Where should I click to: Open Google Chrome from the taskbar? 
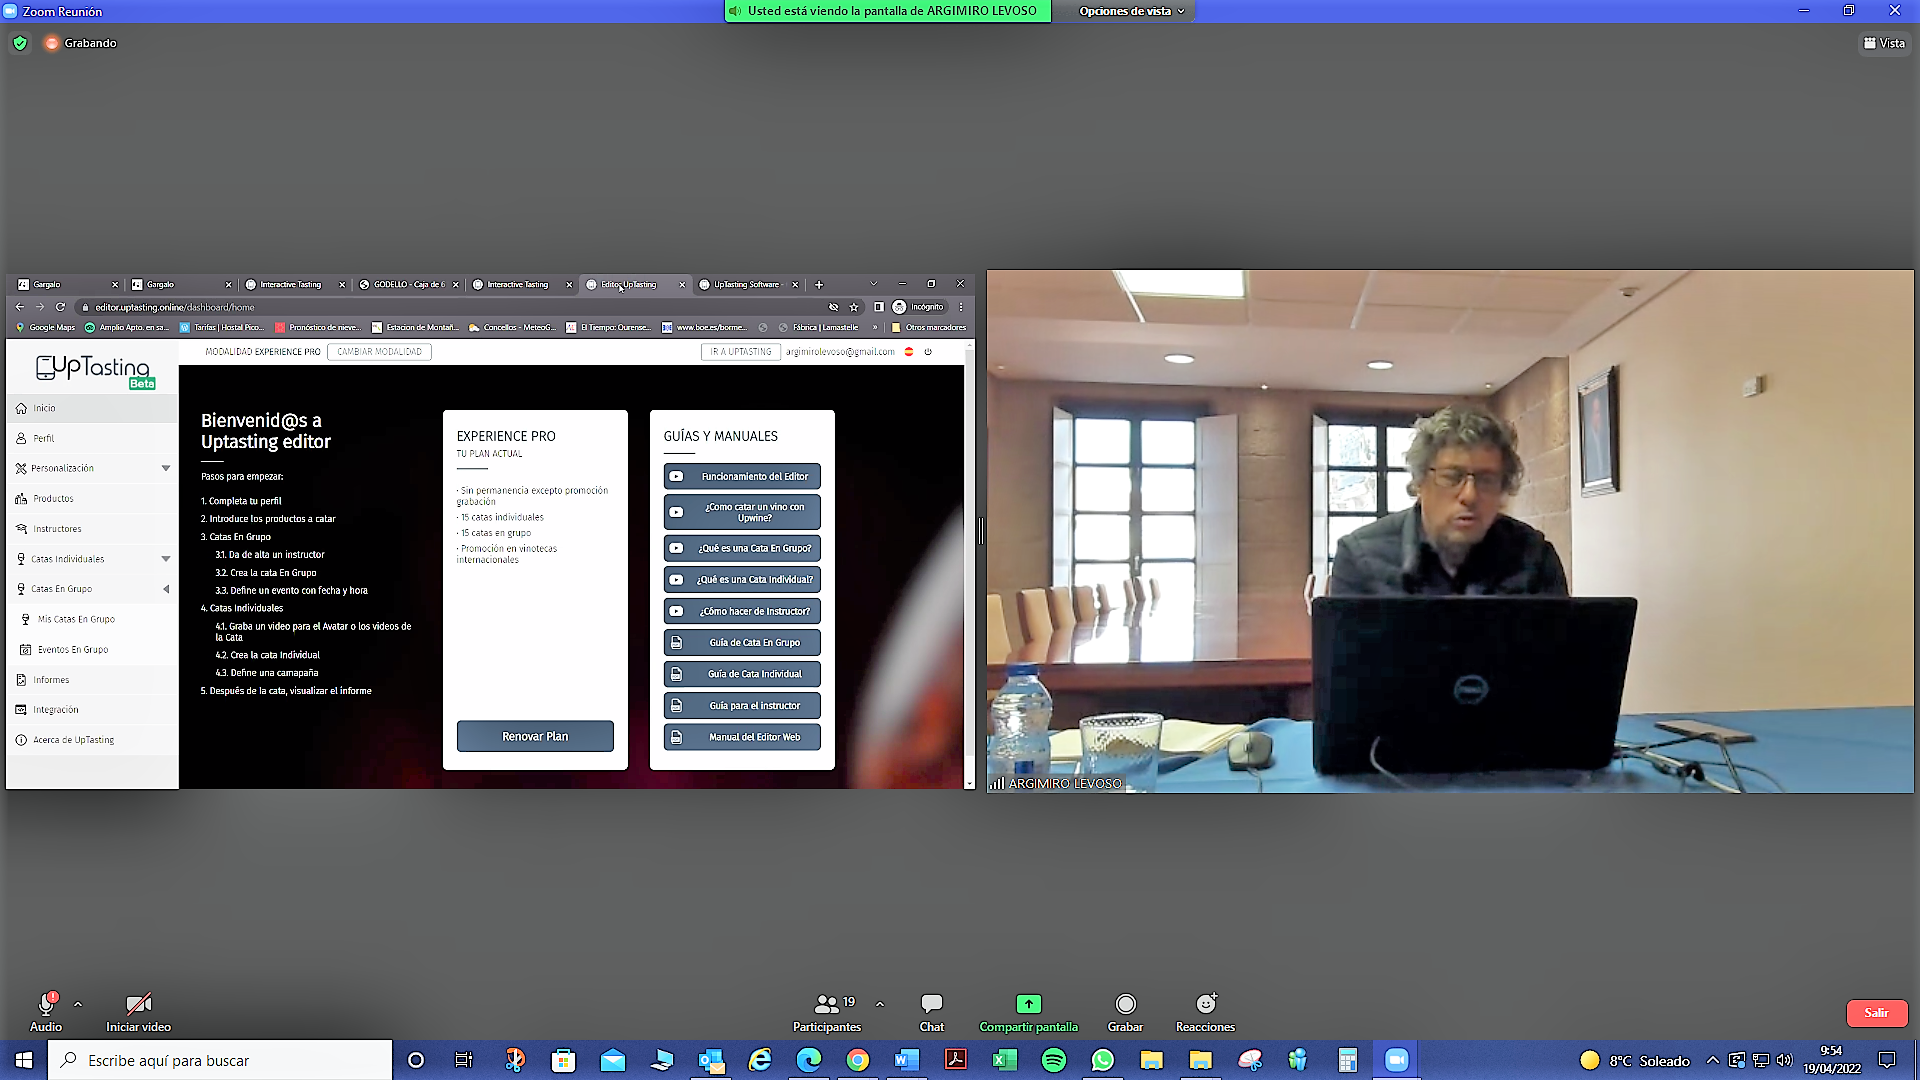click(x=858, y=1060)
